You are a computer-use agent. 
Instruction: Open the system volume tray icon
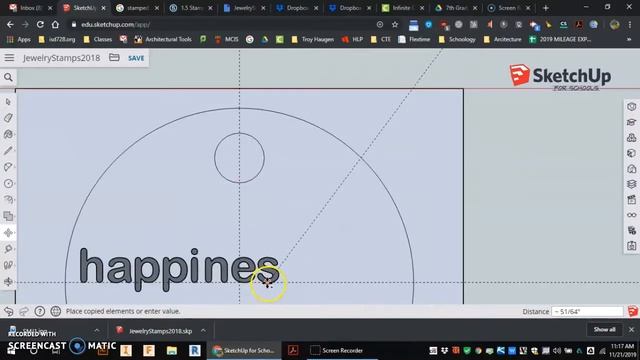(x=557, y=351)
